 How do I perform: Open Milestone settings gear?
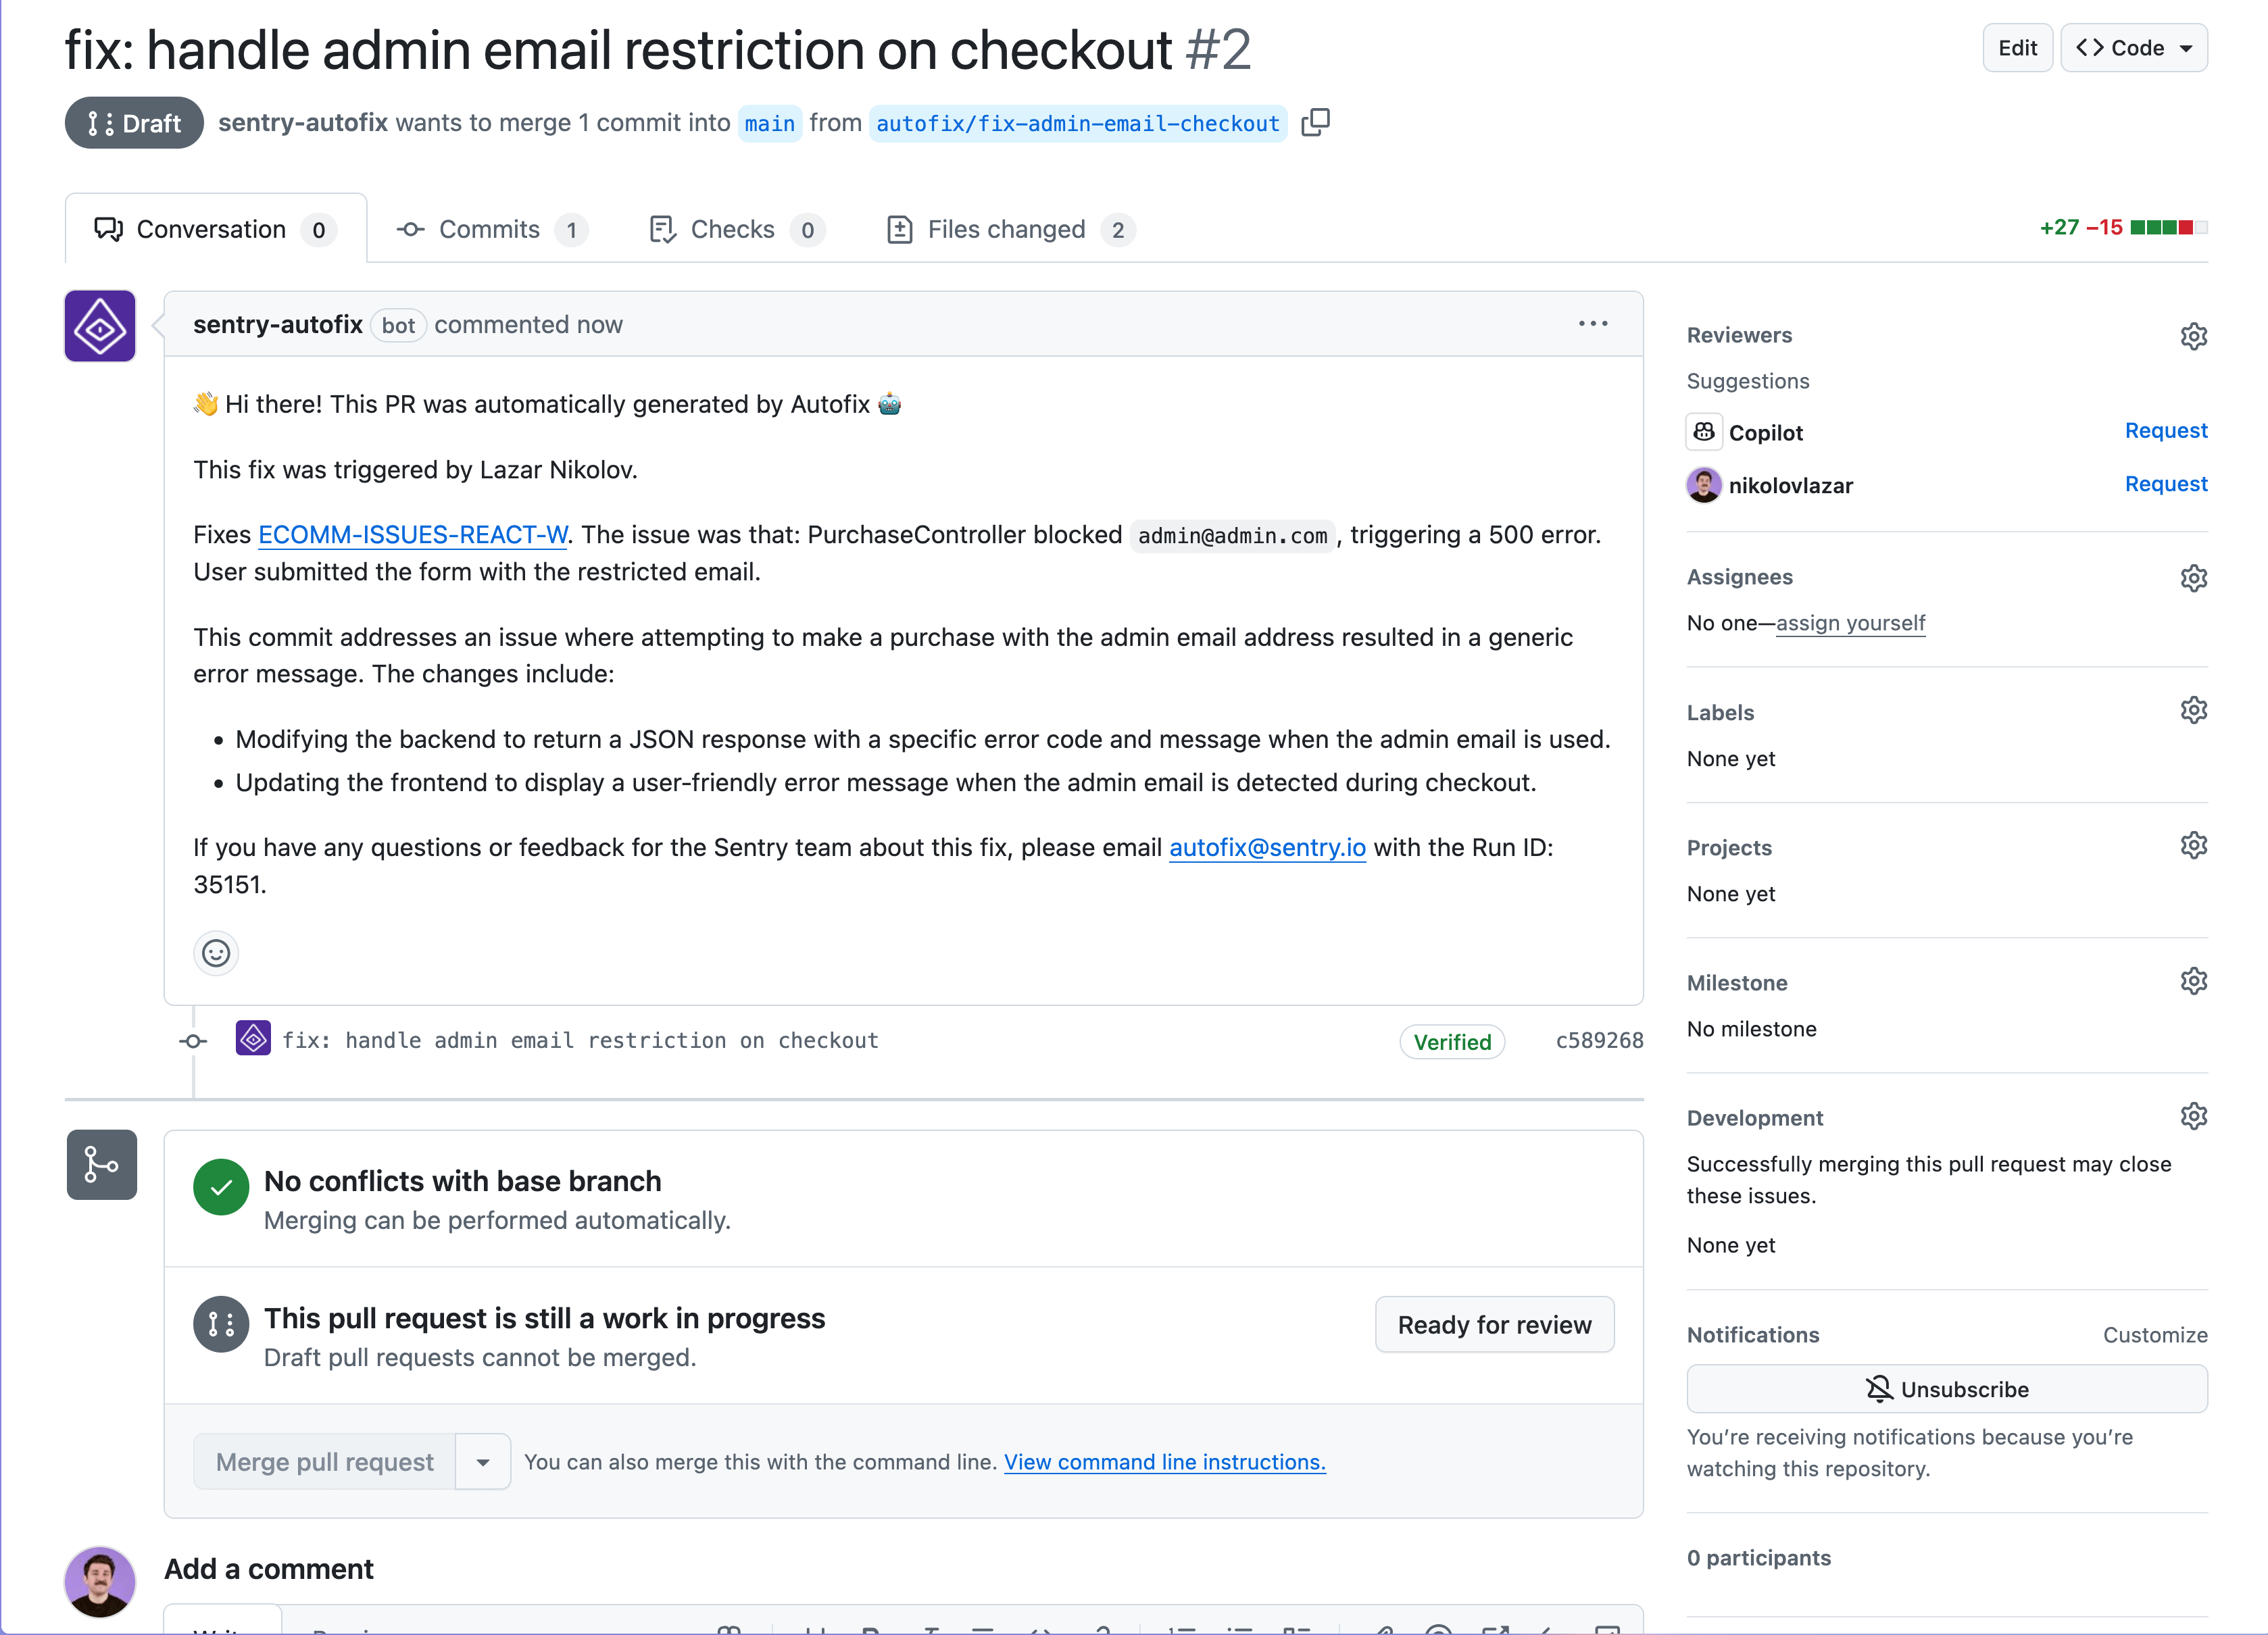pyautogui.click(x=2193, y=981)
